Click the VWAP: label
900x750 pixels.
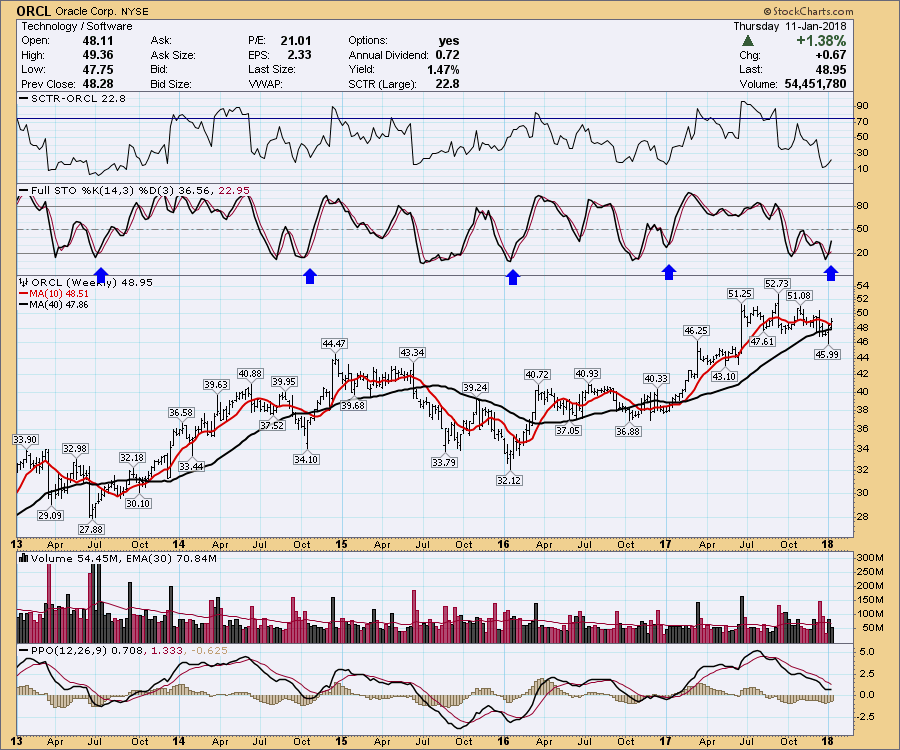coord(265,84)
